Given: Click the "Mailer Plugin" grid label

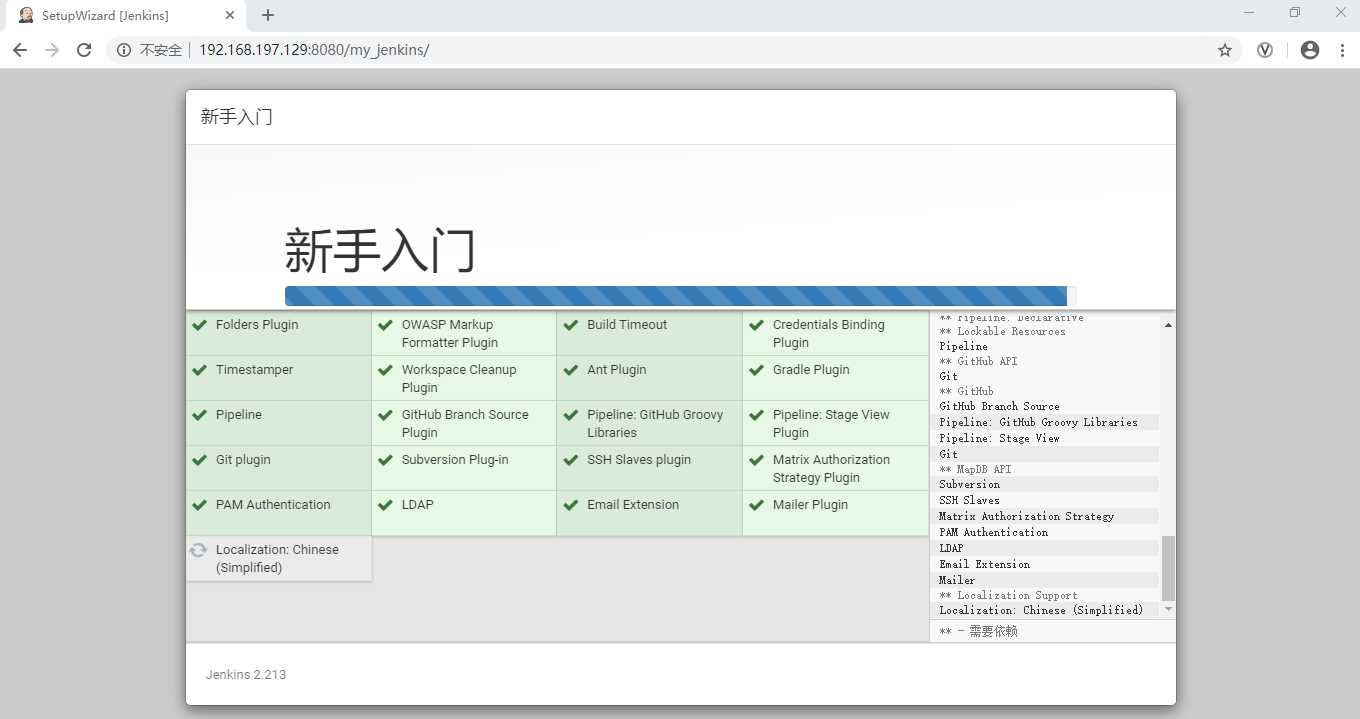Looking at the screenshot, I should [x=810, y=505].
